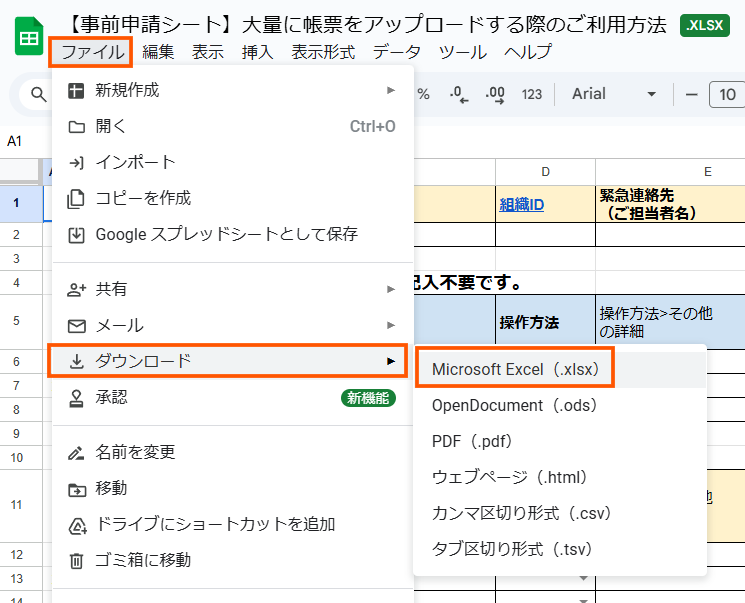Image resolution: width=745 pixels, height=603 pixels.
Task: Click the percent format icon
Action: [x=423, y=94]
